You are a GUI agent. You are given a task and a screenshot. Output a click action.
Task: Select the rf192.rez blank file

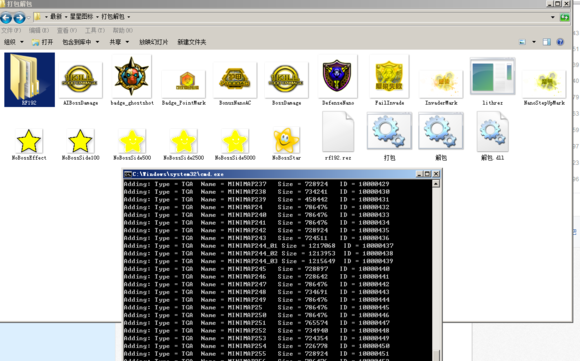coord(338,136)
